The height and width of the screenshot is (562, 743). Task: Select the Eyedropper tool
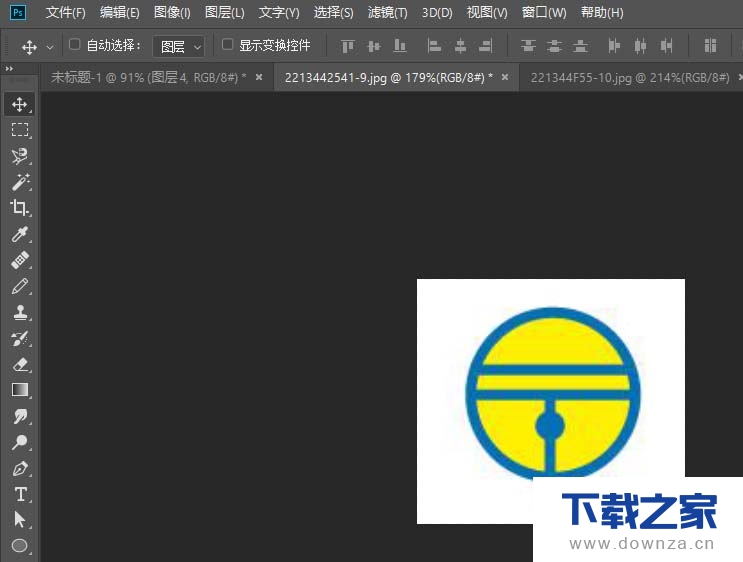[19, 234]
